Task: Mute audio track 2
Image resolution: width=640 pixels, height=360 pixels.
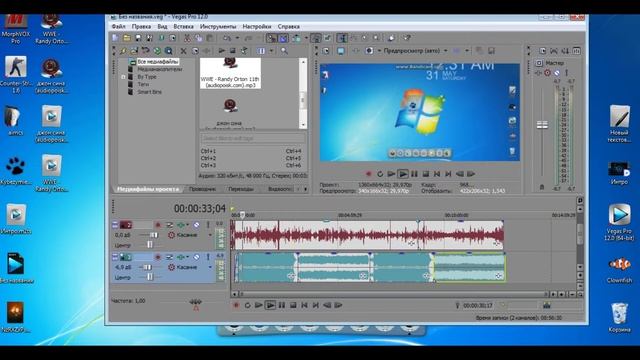Action: point(196,257)
